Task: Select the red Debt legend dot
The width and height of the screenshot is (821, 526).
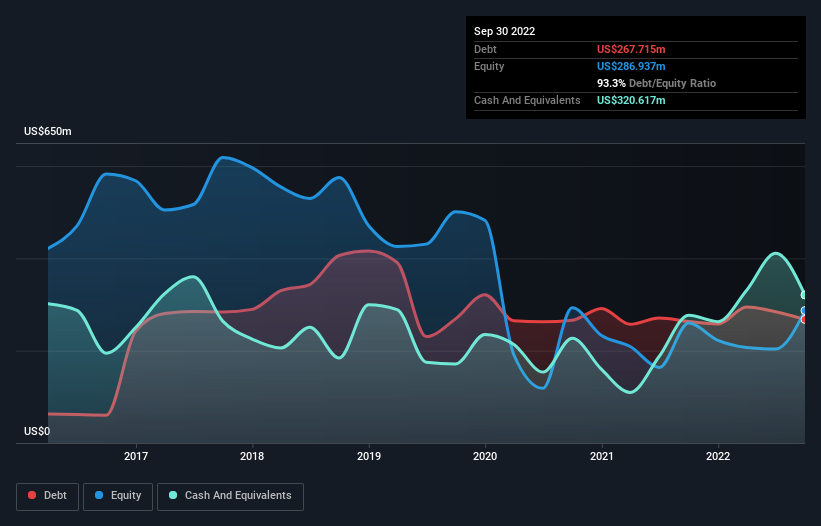Action: [x=32, y=495]
